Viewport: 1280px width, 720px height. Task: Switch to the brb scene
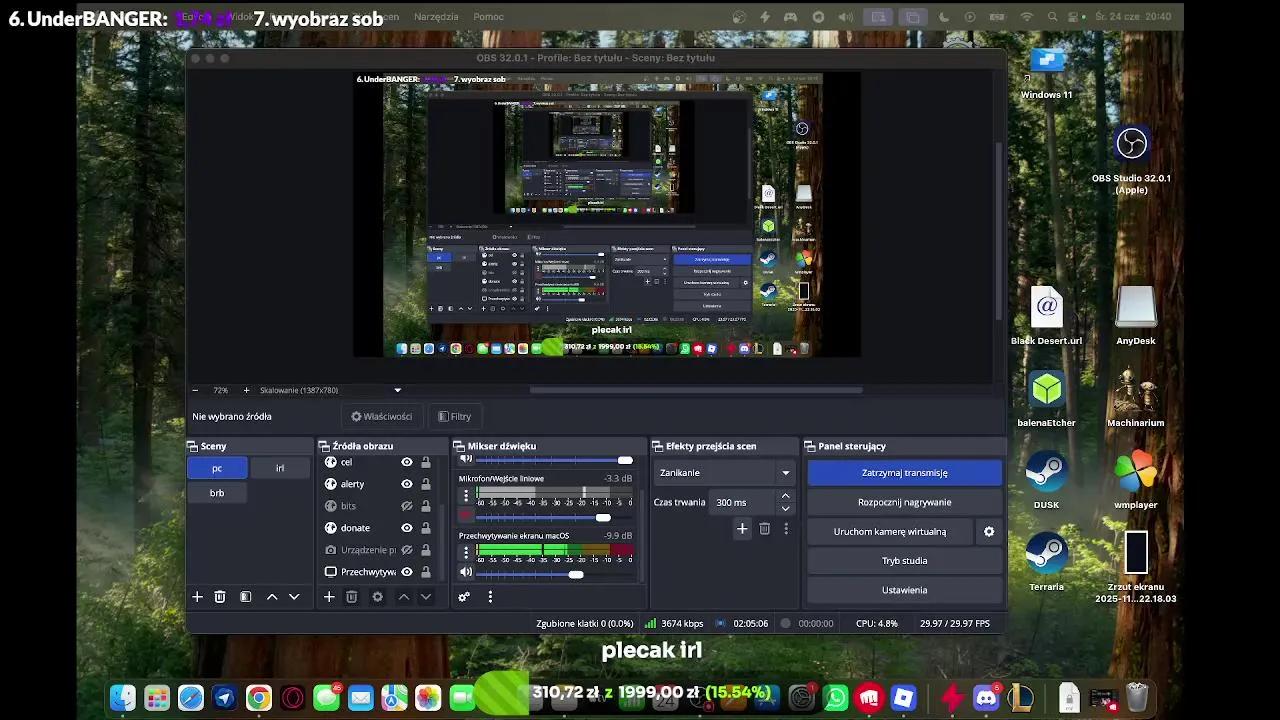217,493
